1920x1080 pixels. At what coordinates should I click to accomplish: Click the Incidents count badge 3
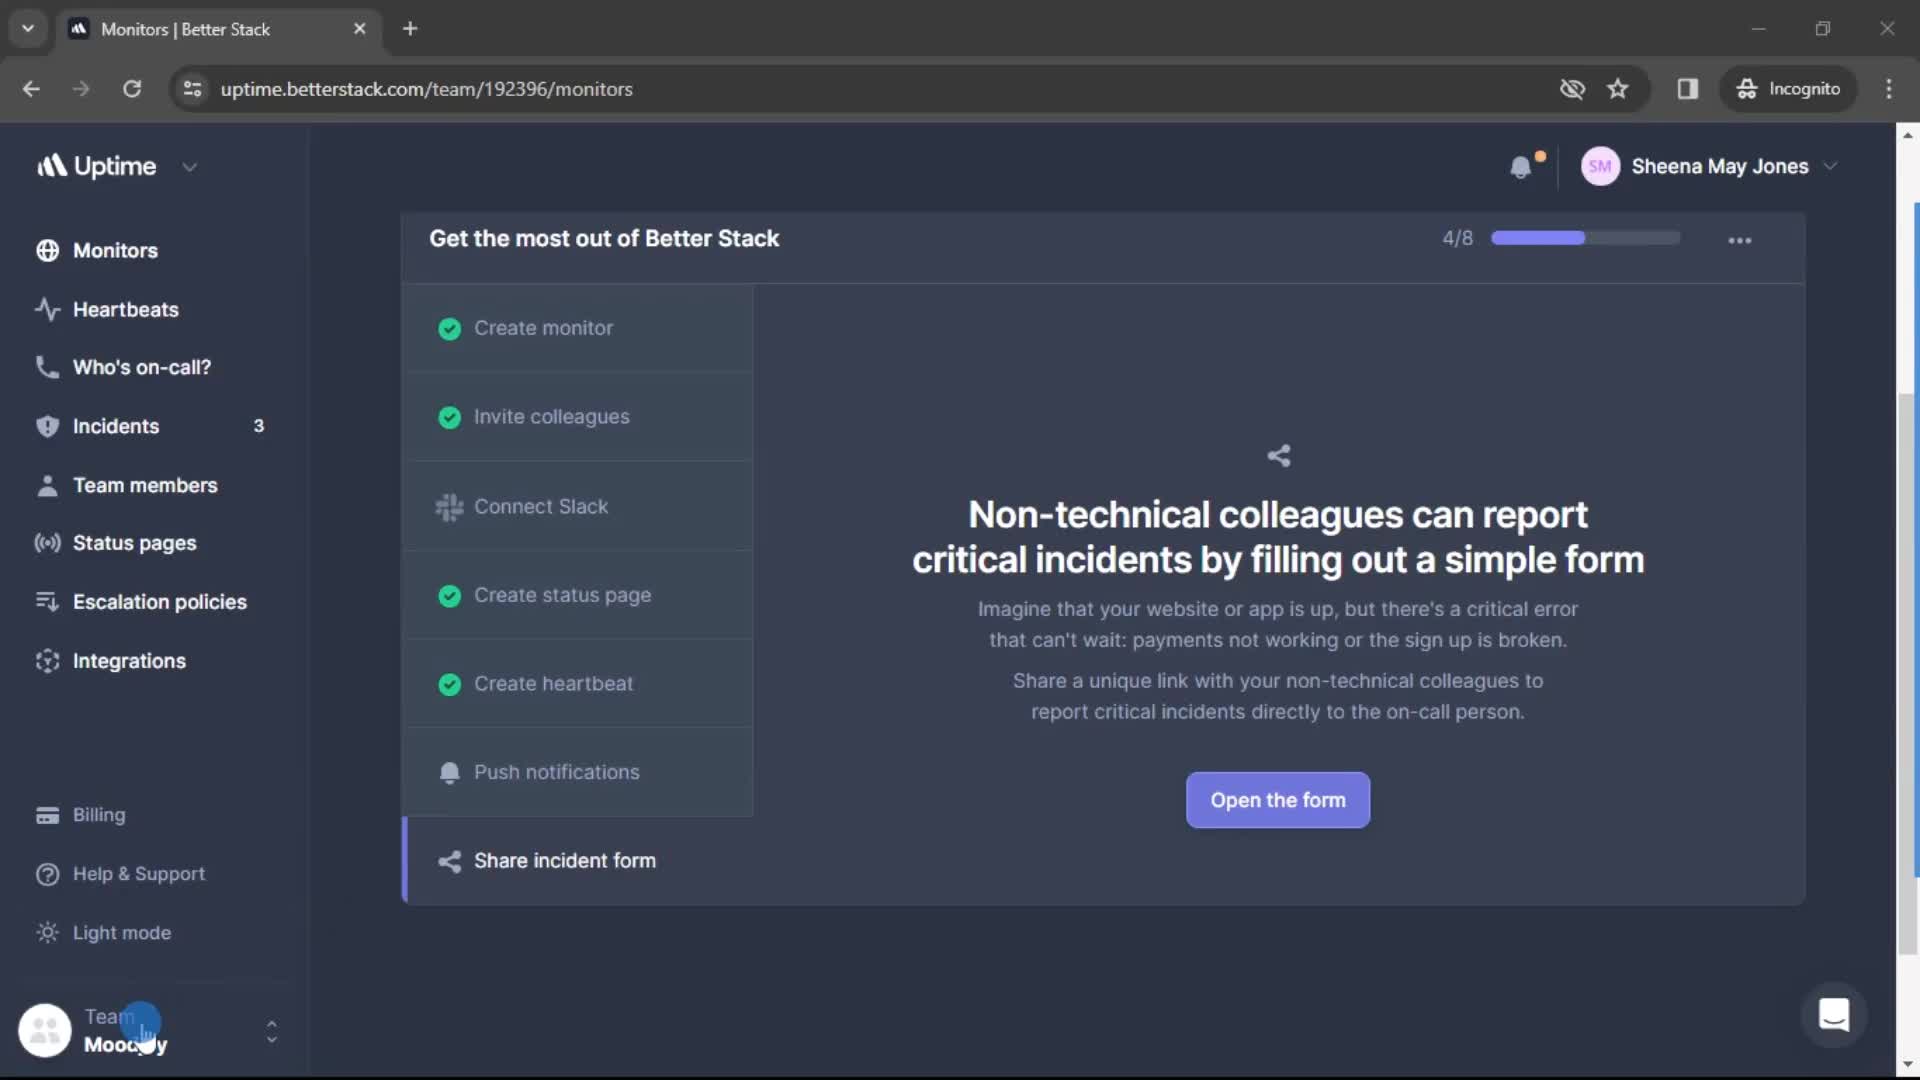[x=259, y=426]
